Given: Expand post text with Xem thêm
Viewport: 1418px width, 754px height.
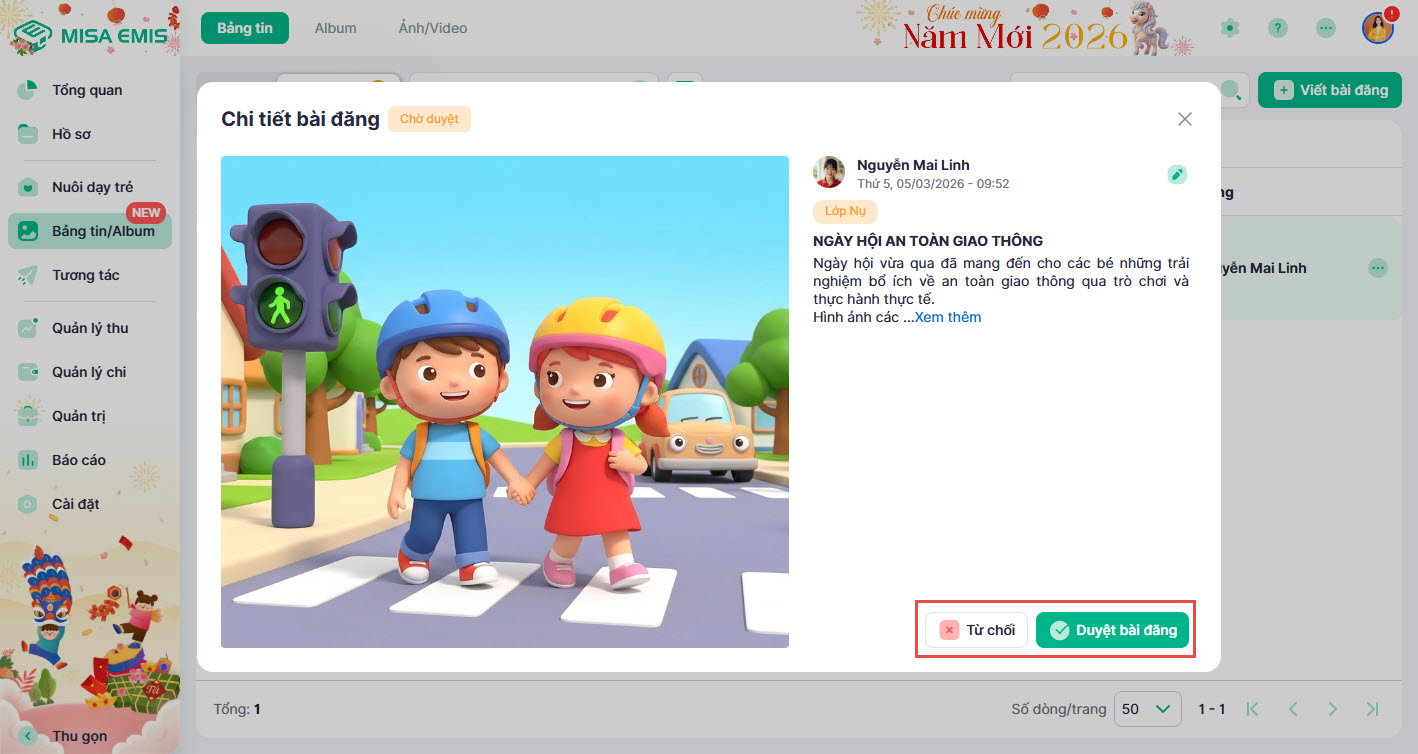Looking at the screenshot, I should [948, 317].
